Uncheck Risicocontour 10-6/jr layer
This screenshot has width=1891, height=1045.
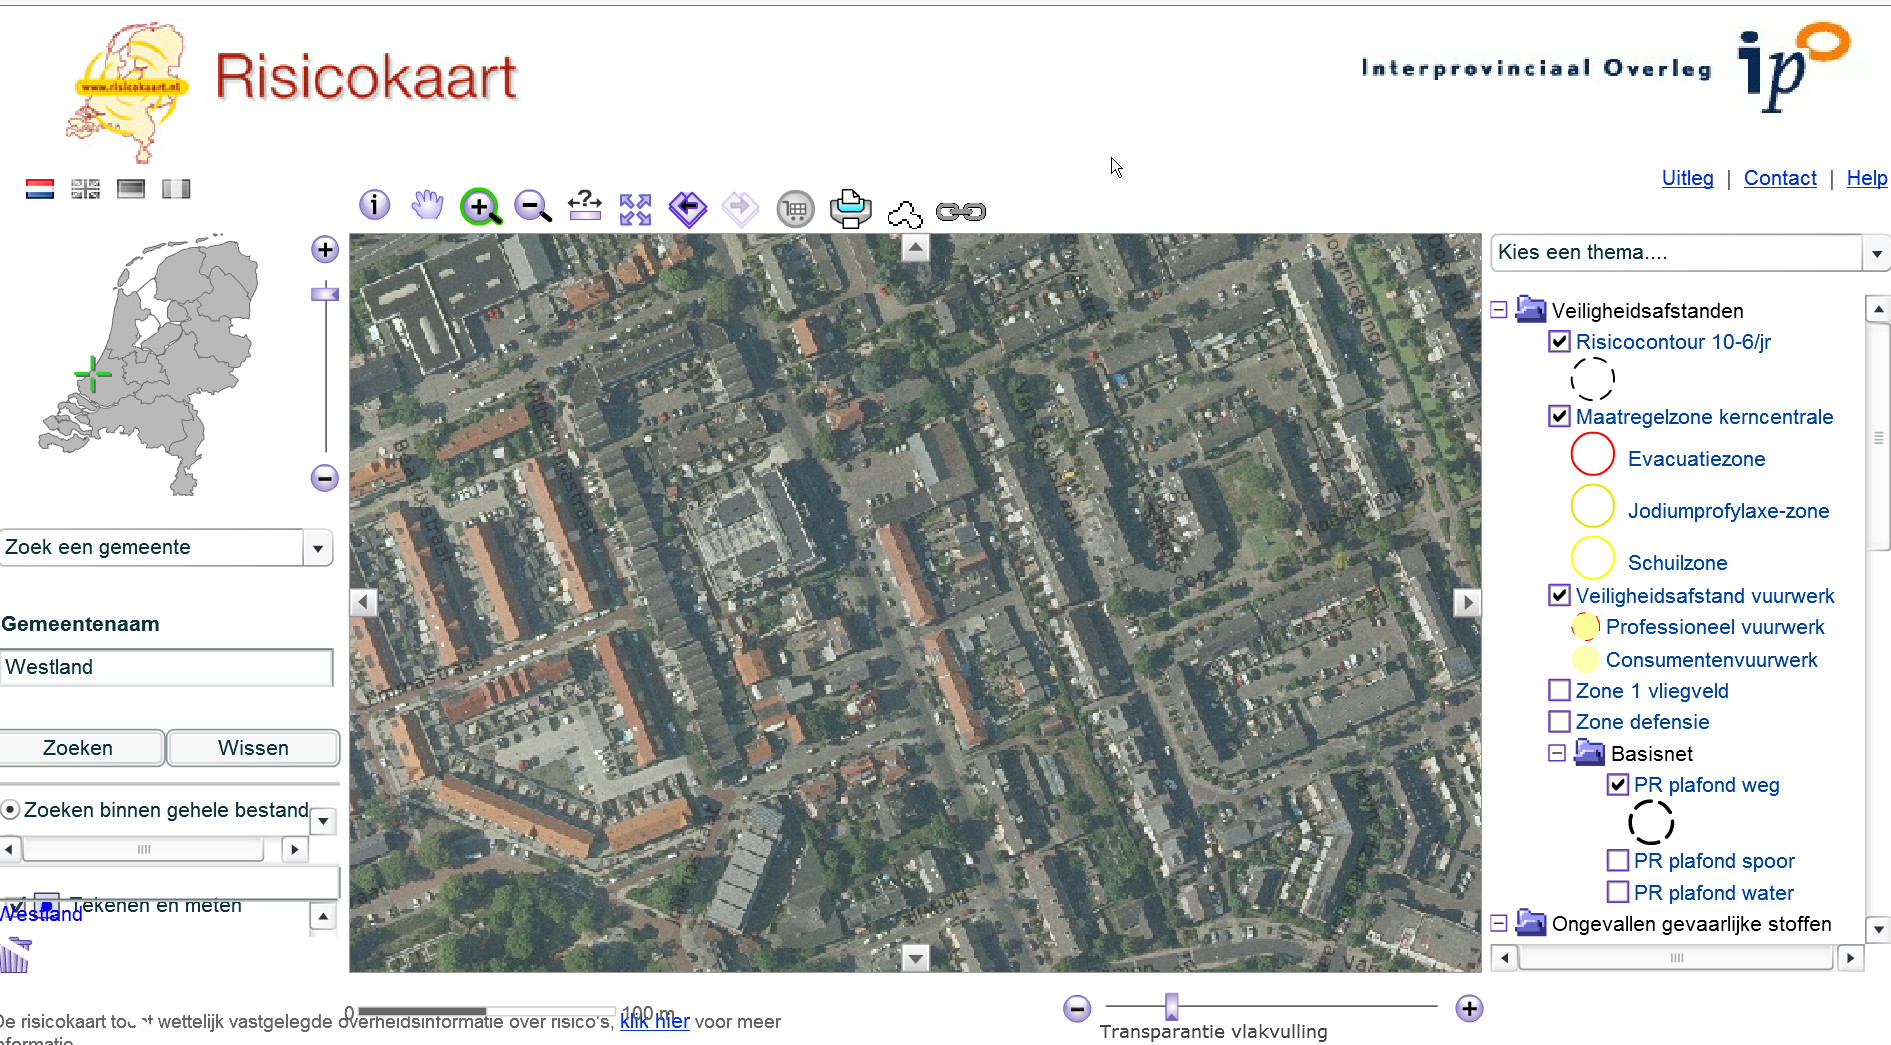tap(1559, 342)
